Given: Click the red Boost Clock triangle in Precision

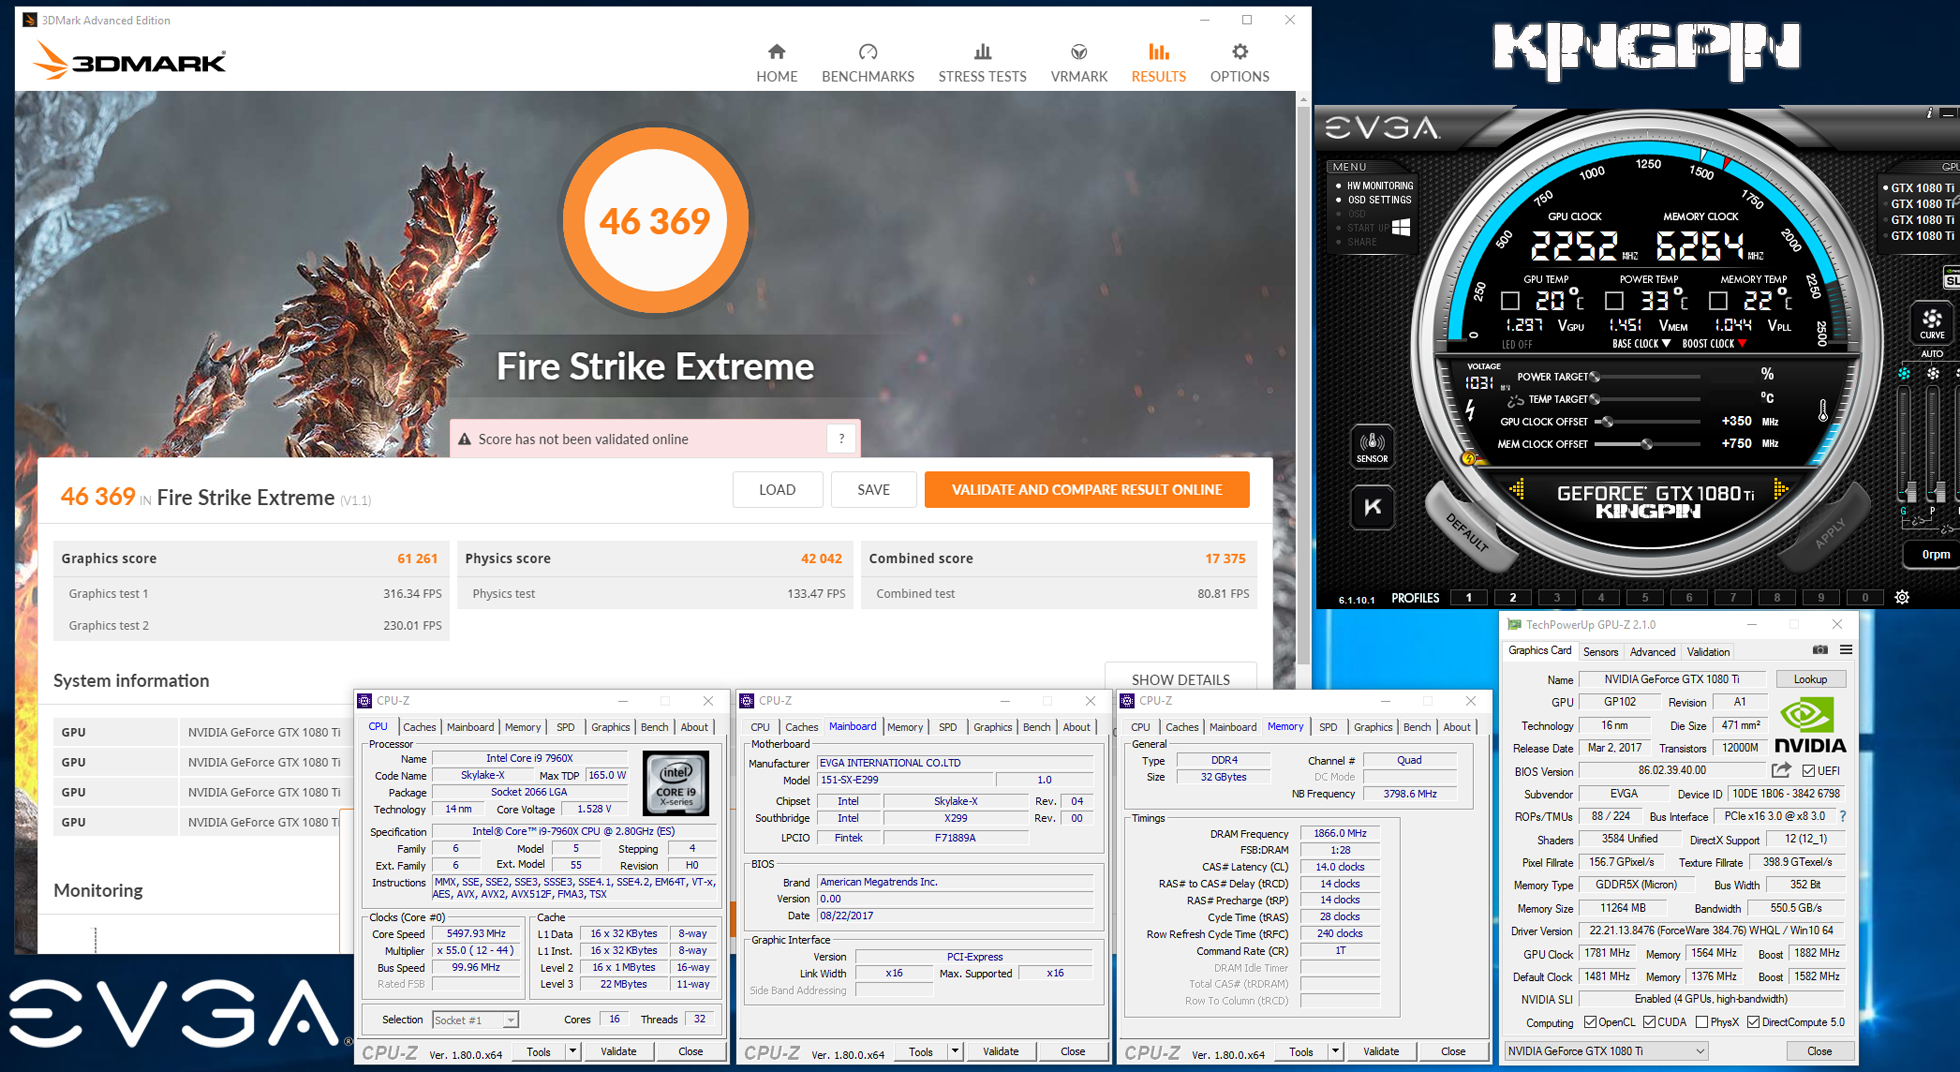Looking at the screenshot, I should (x=1743, y=344).
